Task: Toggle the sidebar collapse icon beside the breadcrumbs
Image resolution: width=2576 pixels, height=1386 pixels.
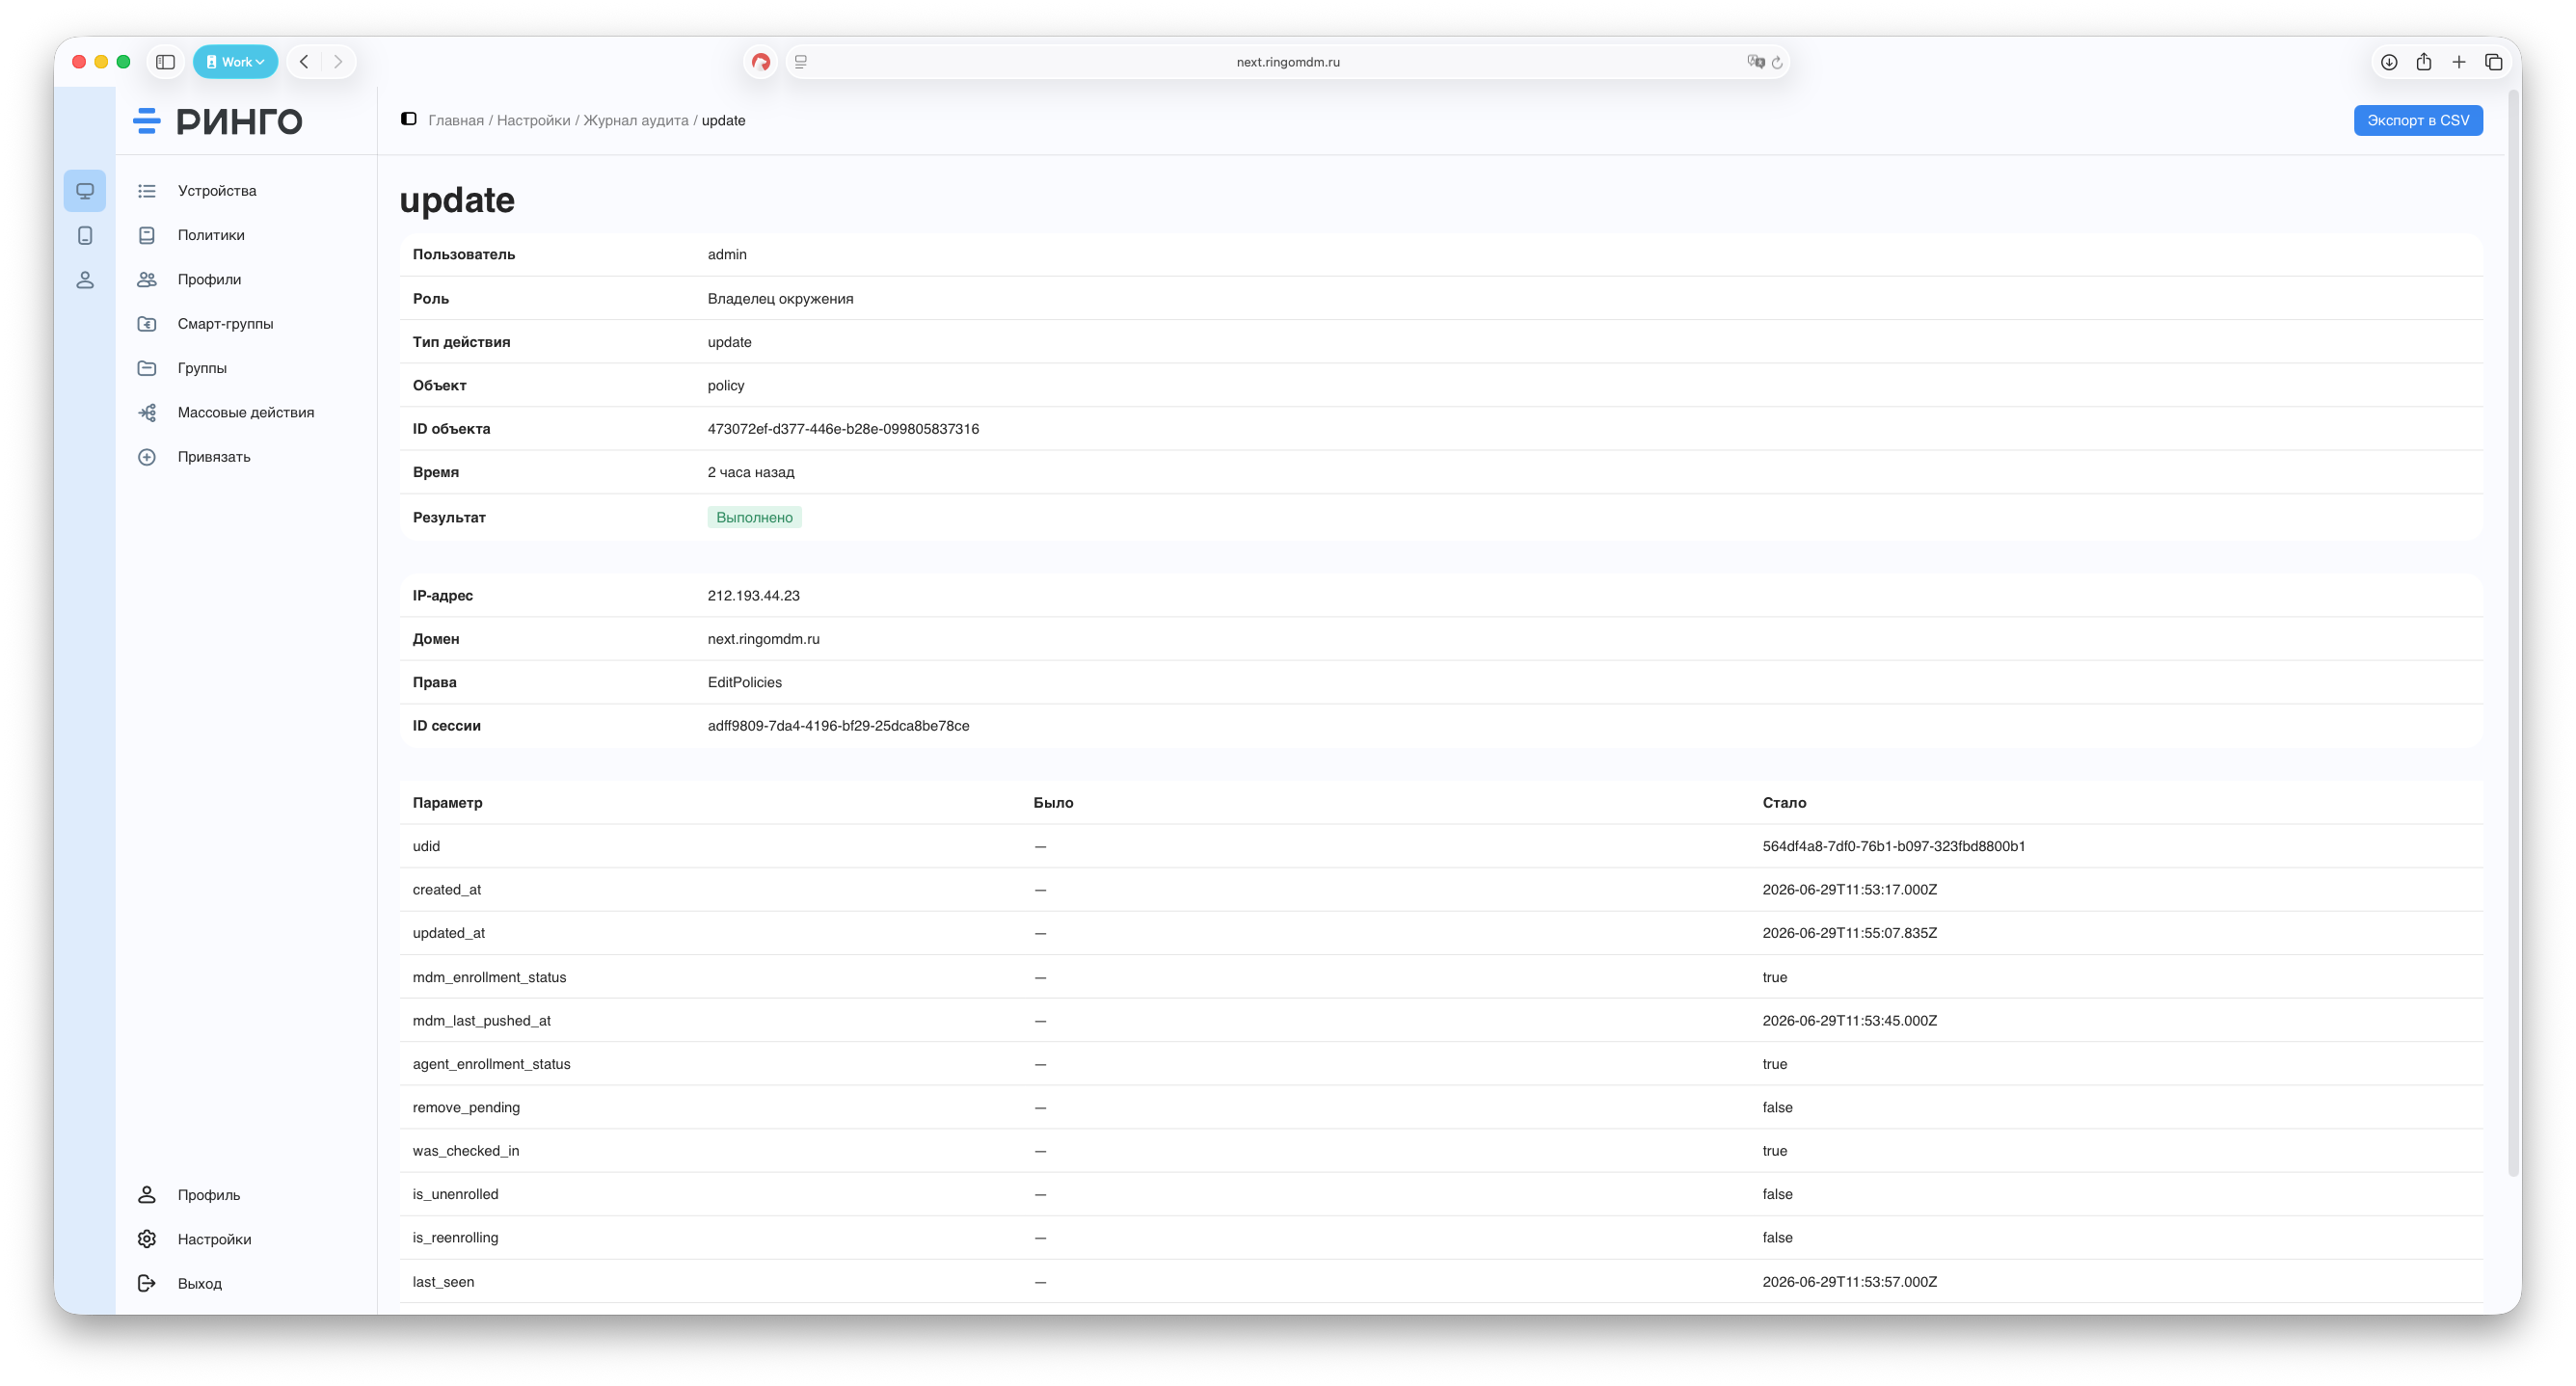Action: click(409, 119)
